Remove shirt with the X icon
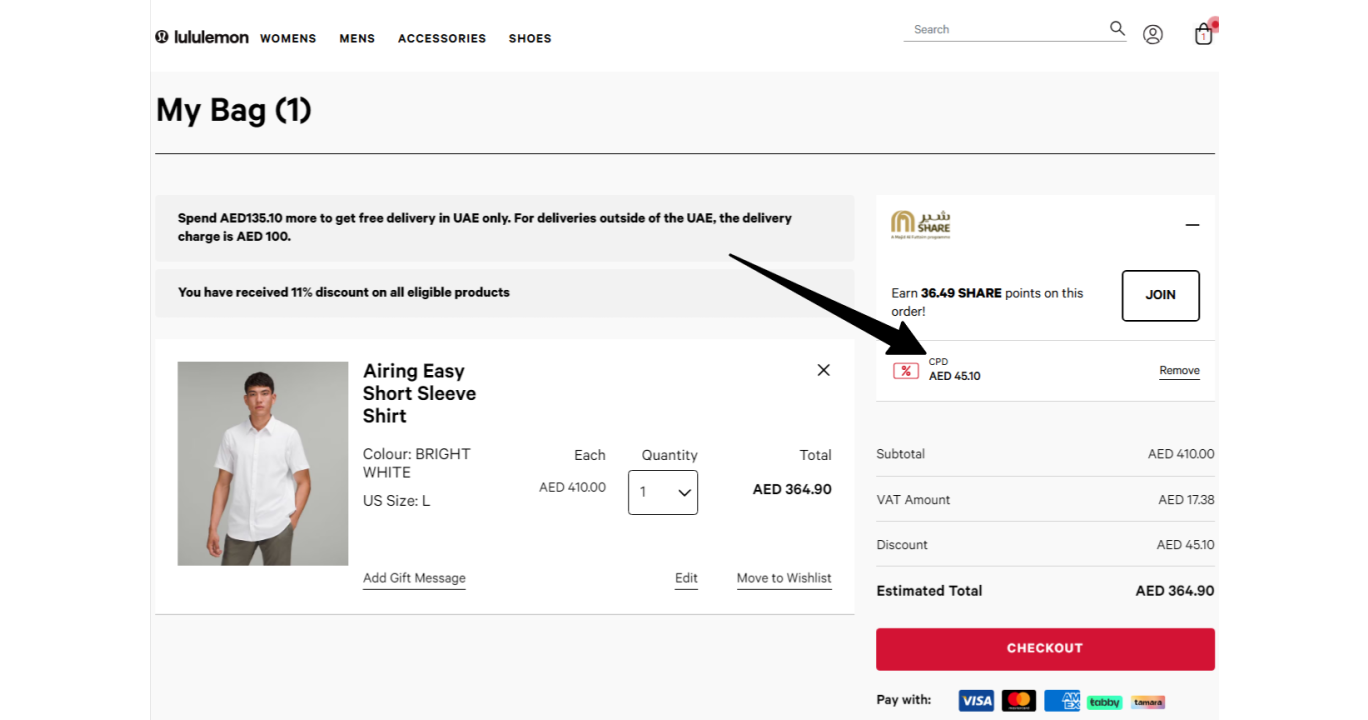The height and width of the screenshot is (720, 1368). coord(823,370)
